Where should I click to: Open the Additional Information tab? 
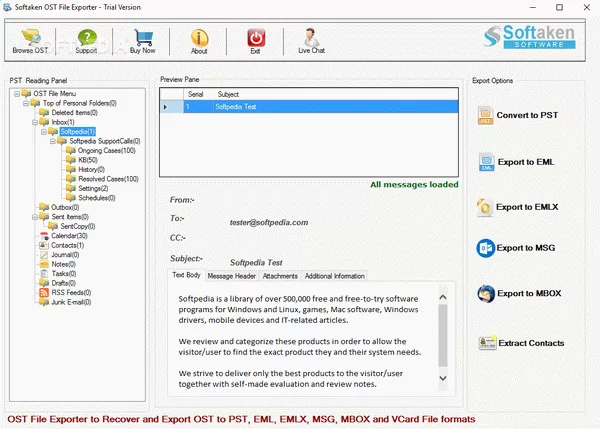(334, 276)
